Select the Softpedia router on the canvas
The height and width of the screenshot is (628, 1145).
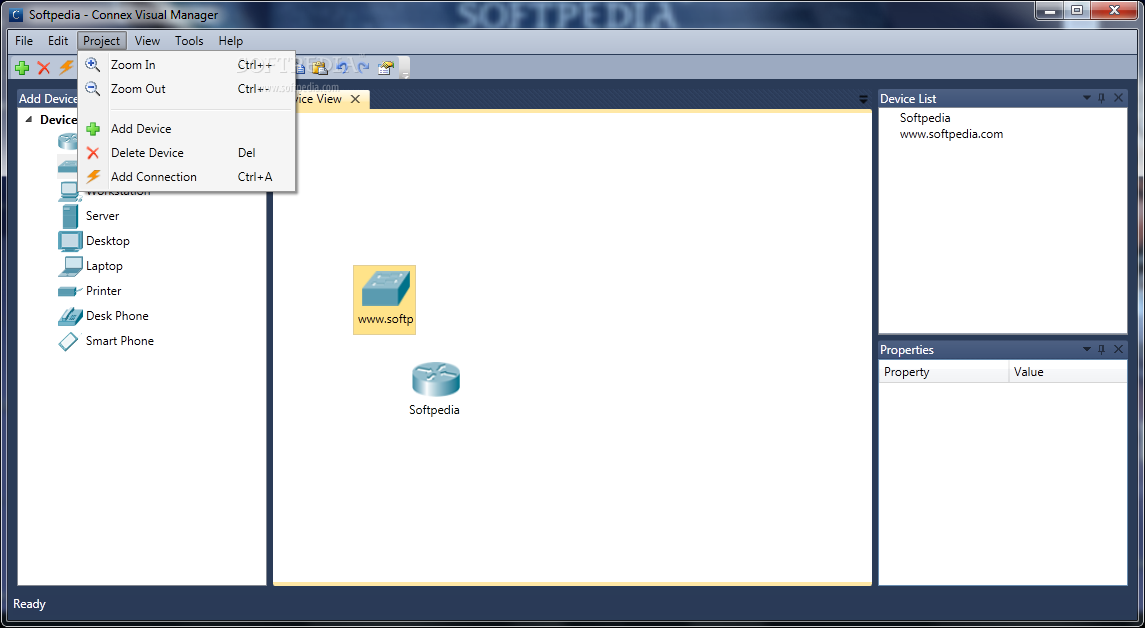click(435, 389)
